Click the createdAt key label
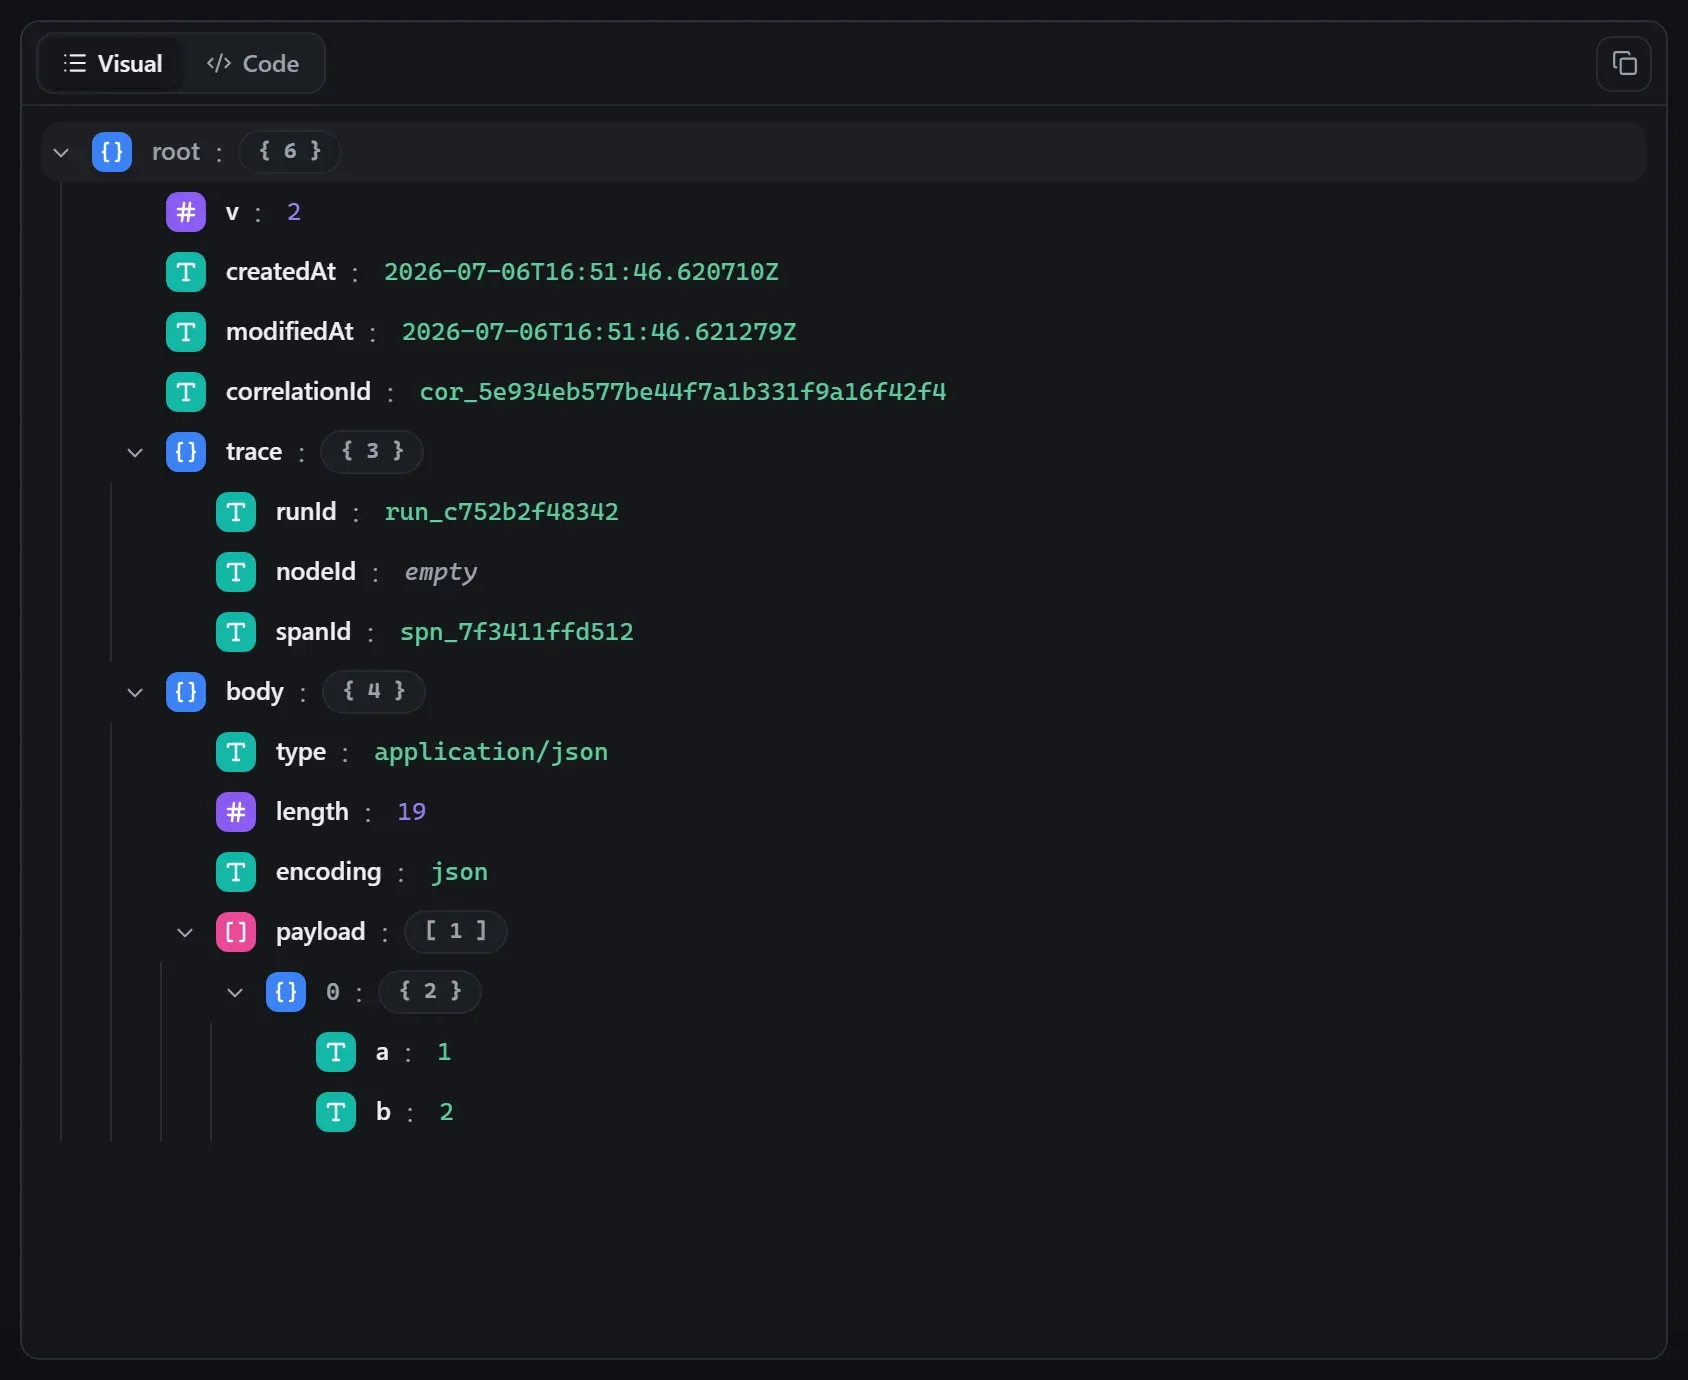This screenshot has height=1380, width=1688. pos(281,272)
